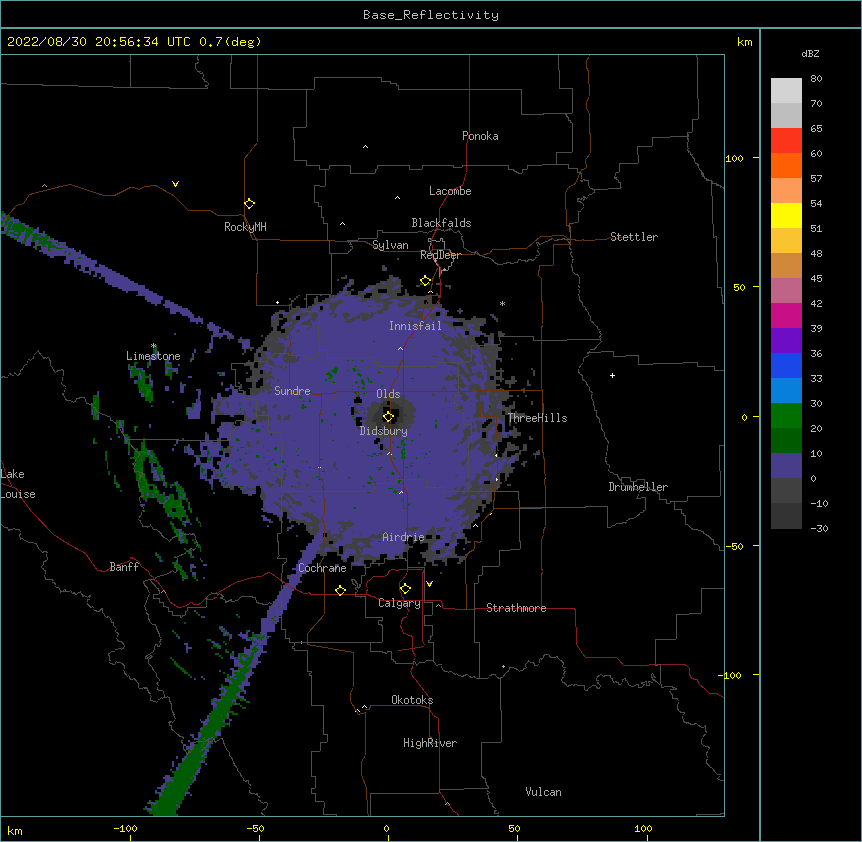Click the Airdrie city label
This screenshot has width=862, height=842.
[x=404, y=537]
